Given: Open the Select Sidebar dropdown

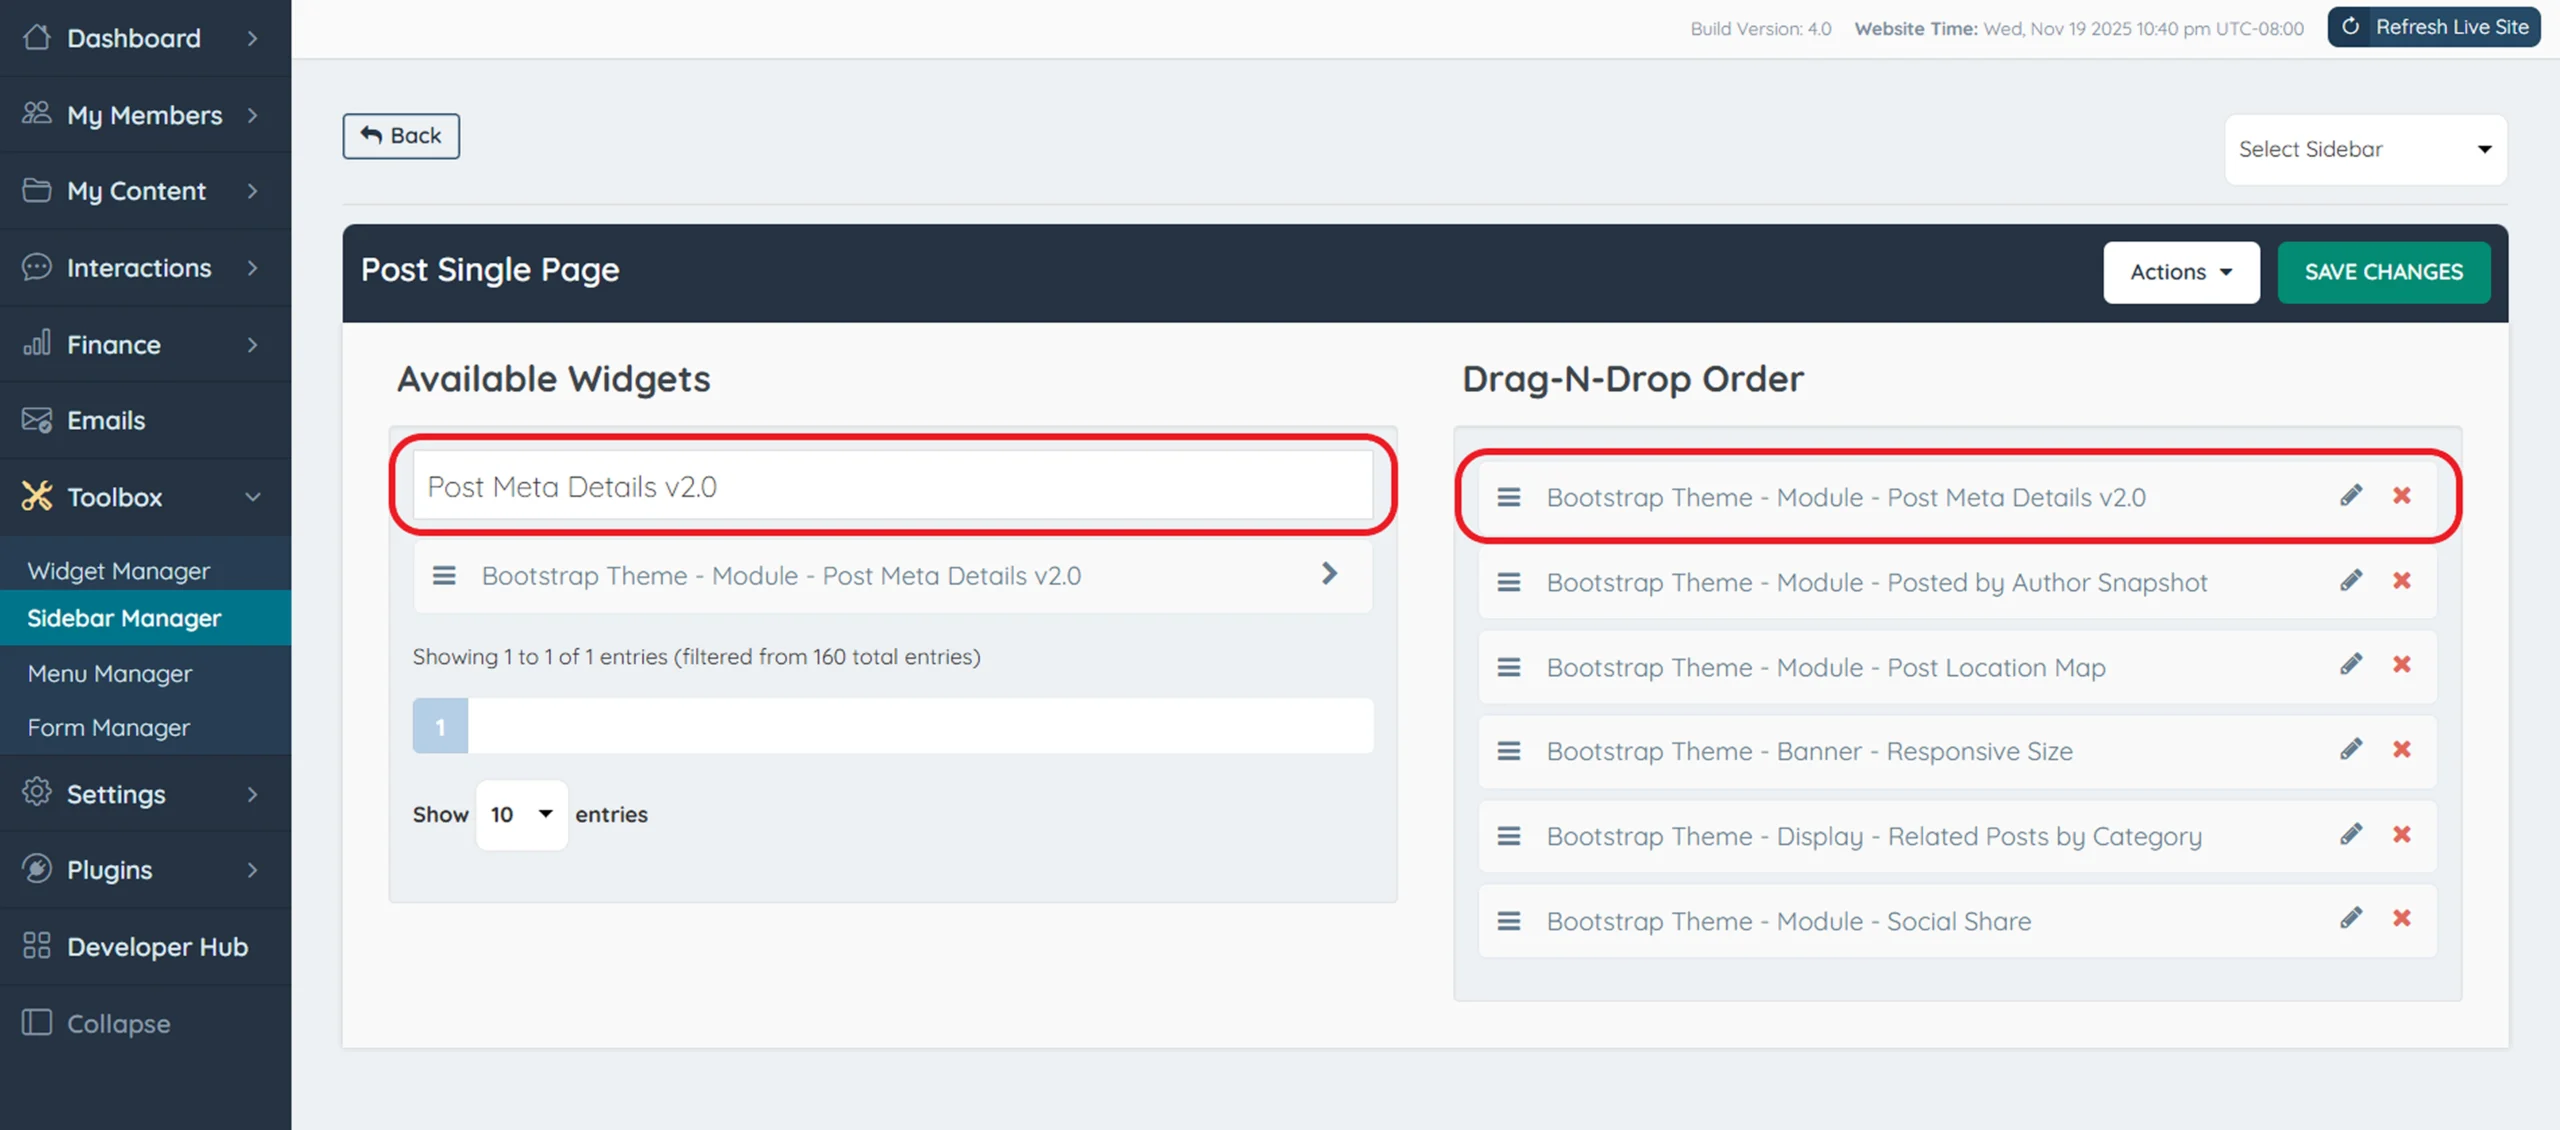Looking at the screenshot, I should click(2365, 149).
